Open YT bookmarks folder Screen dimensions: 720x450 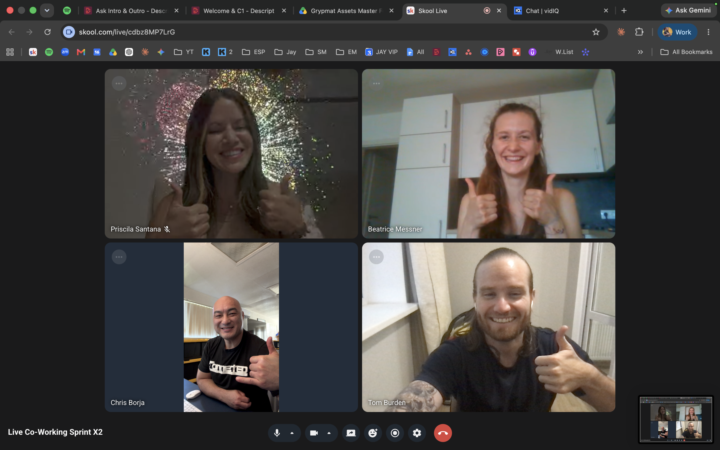click(184, 52)
